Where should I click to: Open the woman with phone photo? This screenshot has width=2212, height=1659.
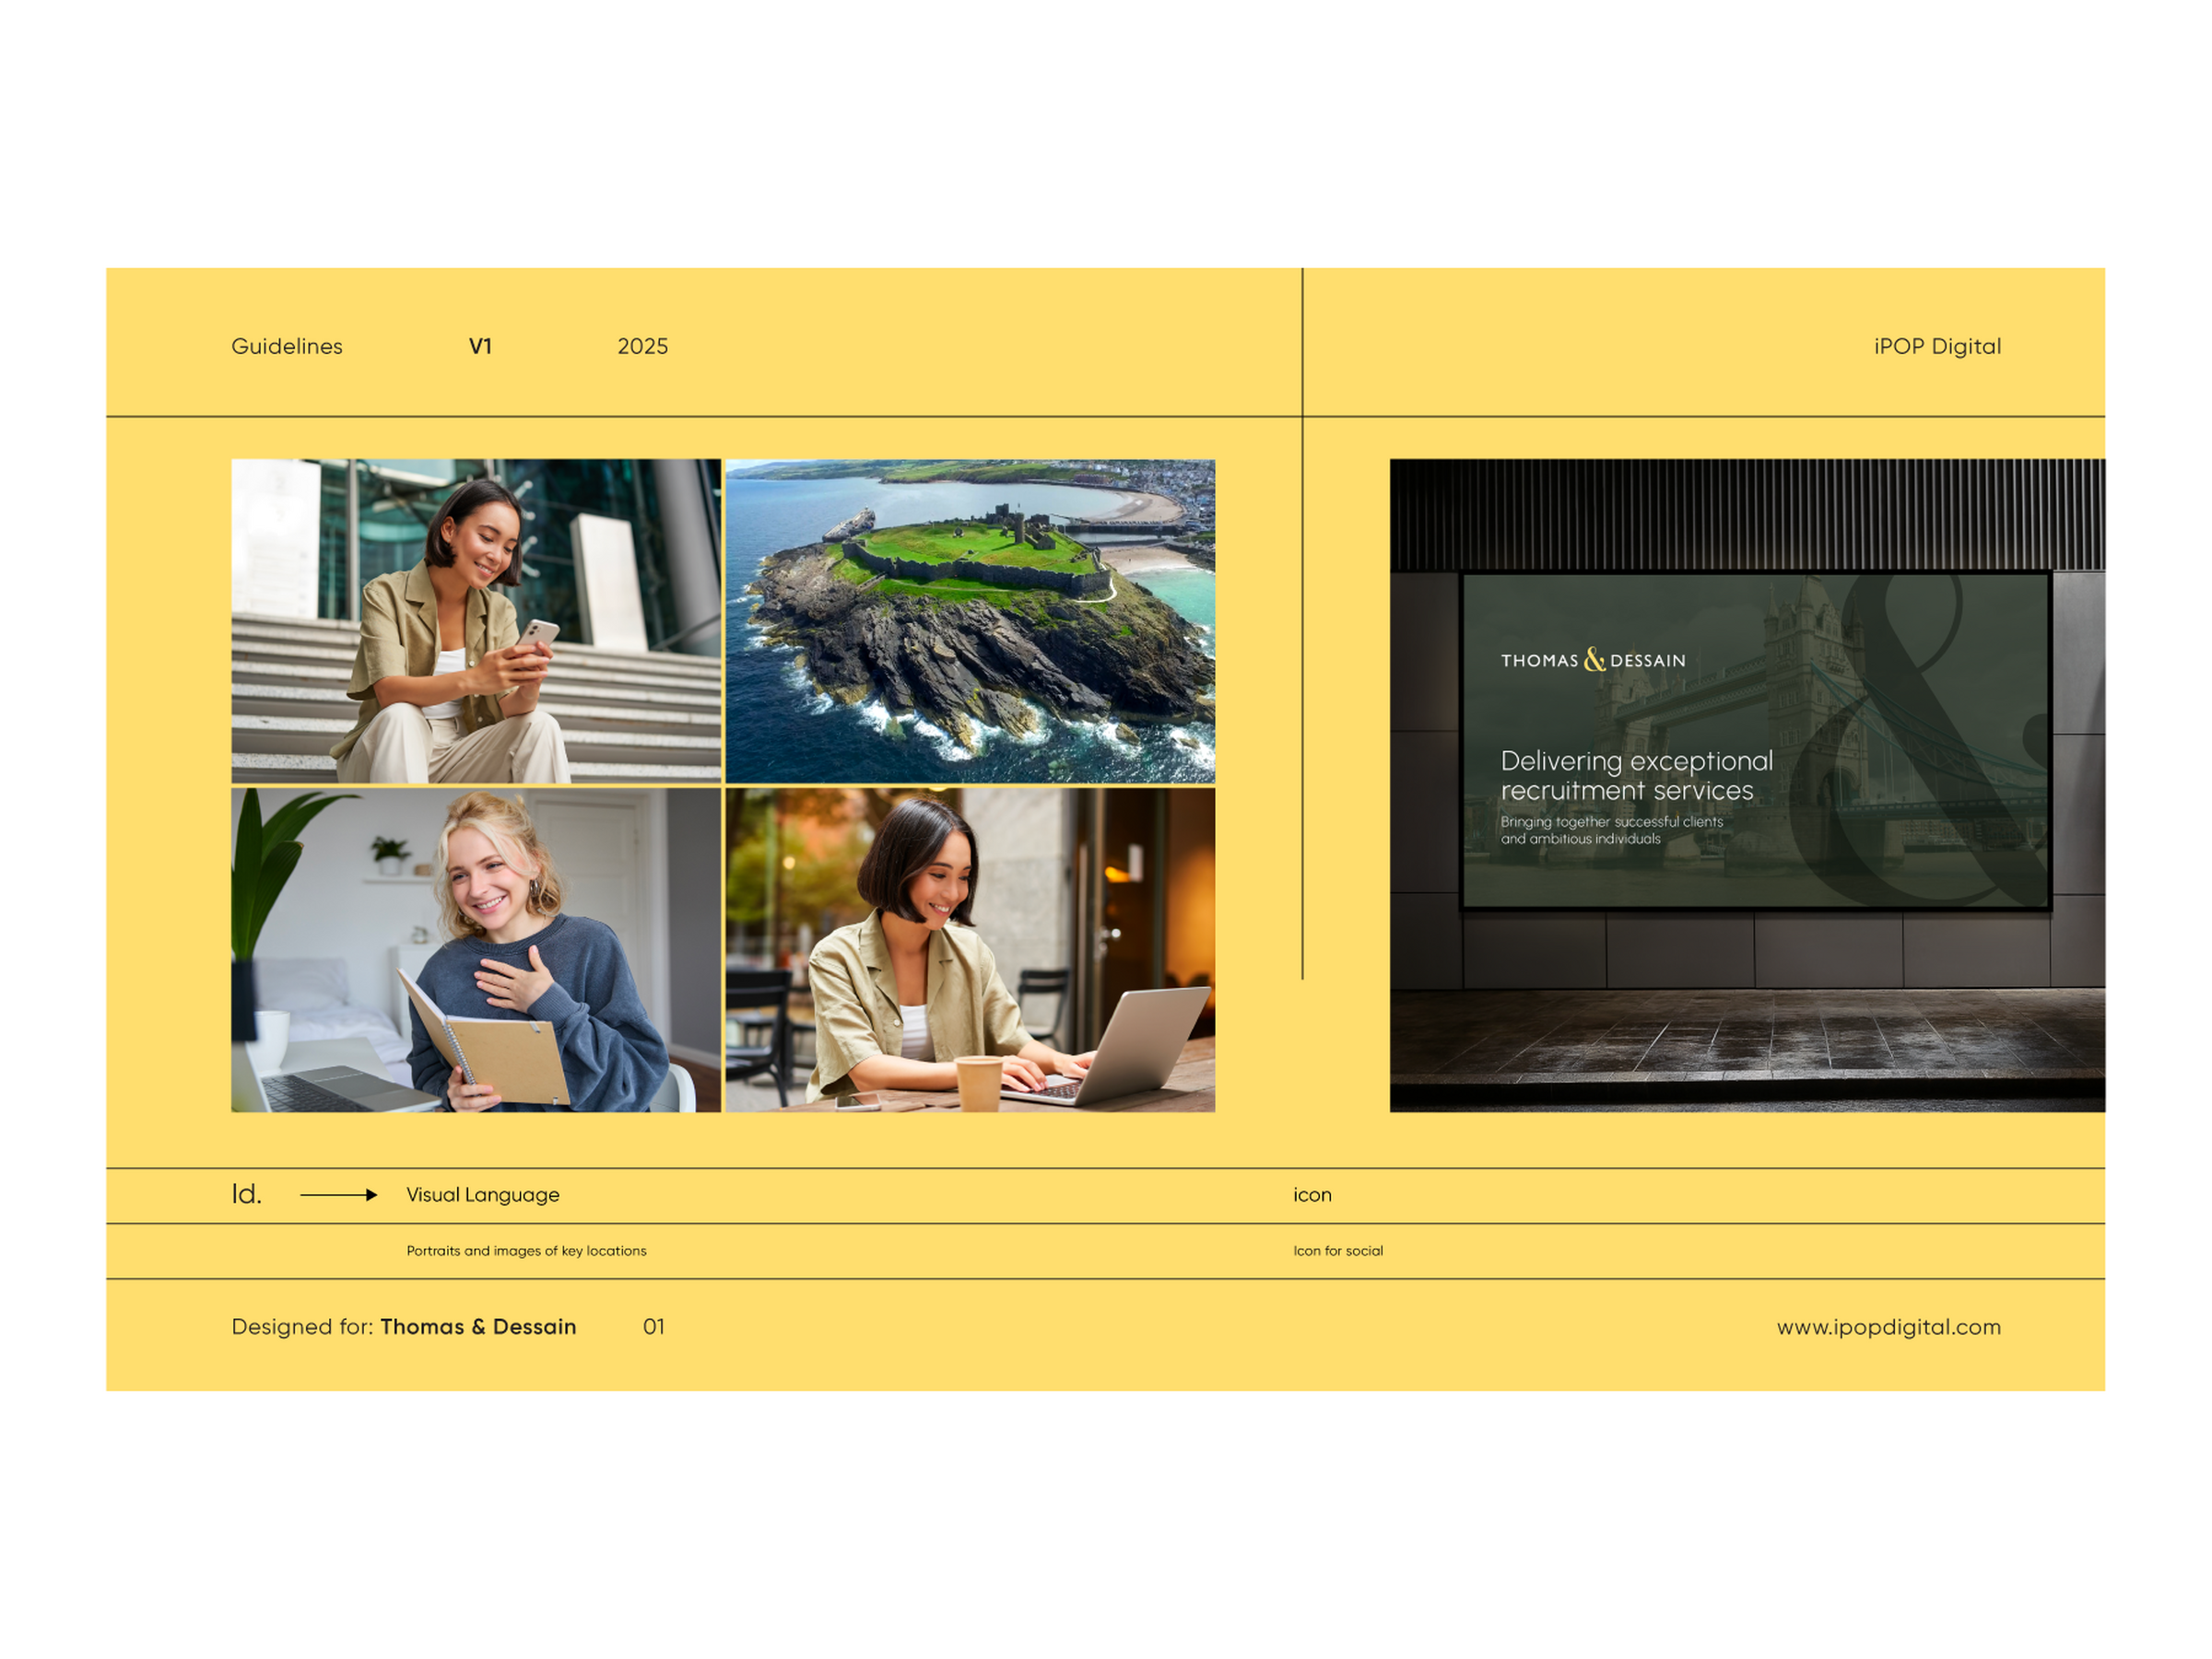476,620
